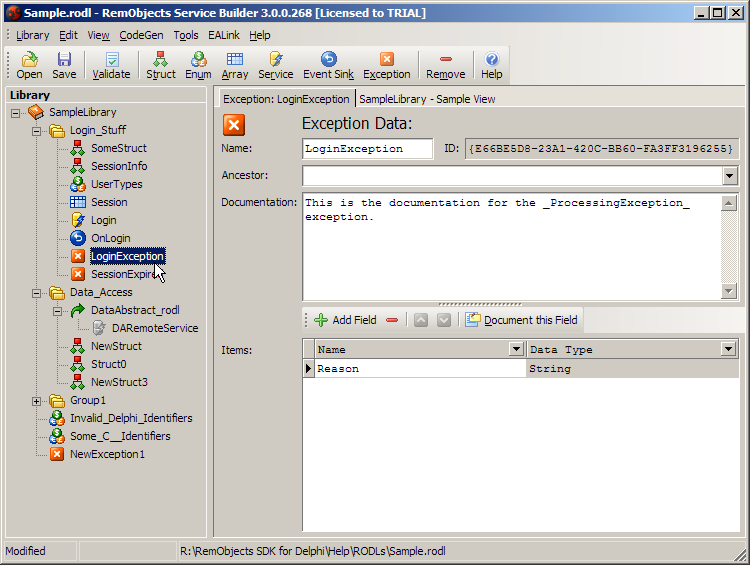Select SessionInfo struct in tree
This screenshot has height=565, width=750.
coord(119,166)
